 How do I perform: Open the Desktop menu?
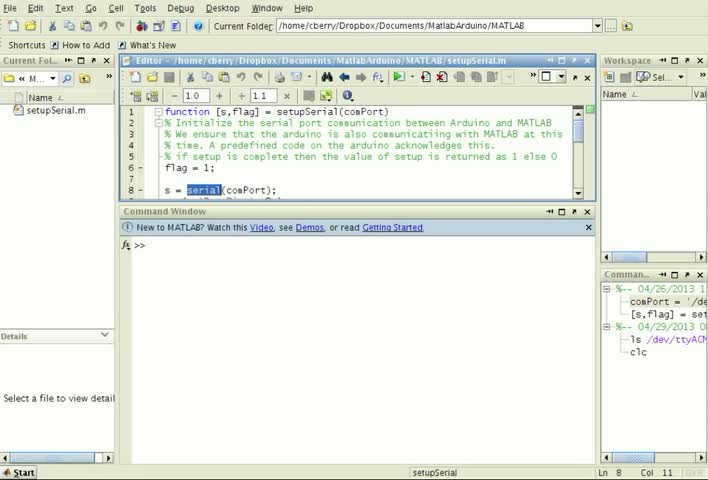coord(223,8)
